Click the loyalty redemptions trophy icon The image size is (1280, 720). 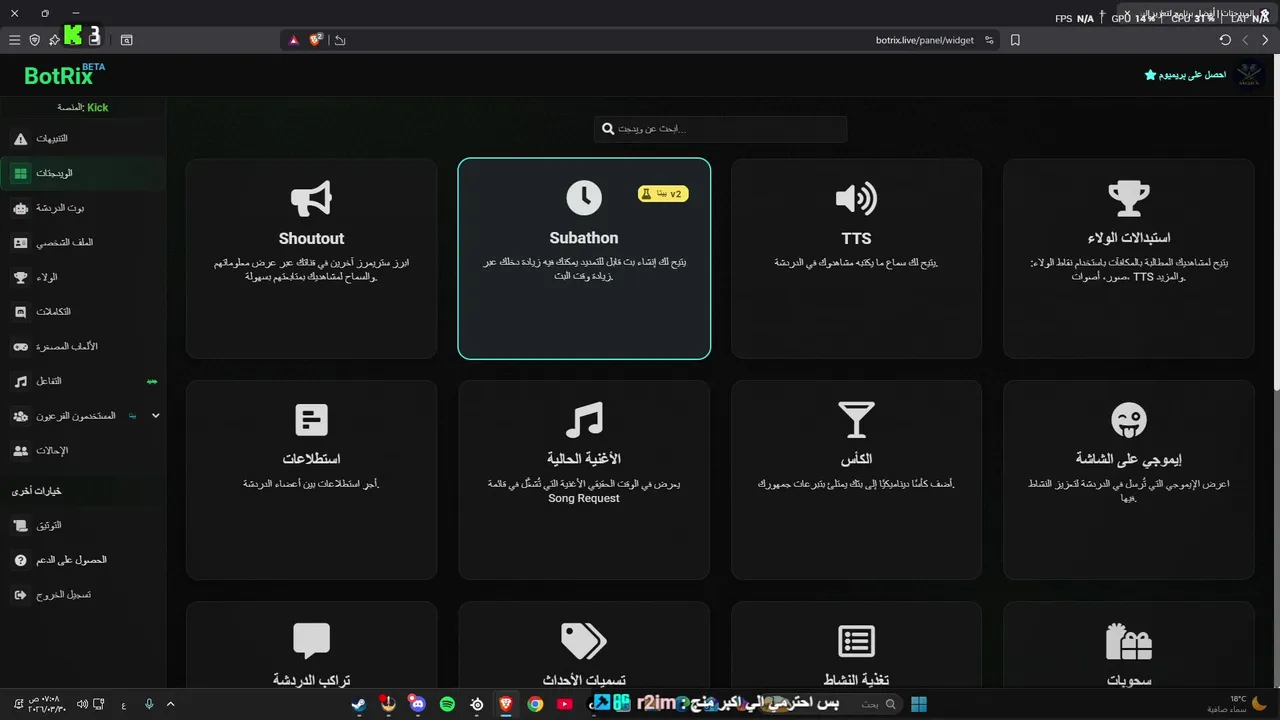(x=1129, y=199)
